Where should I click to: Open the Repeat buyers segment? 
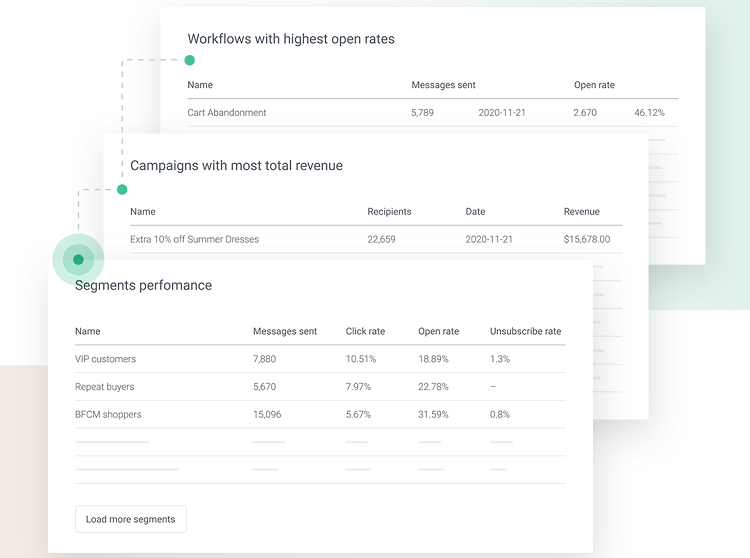point(320,387)
